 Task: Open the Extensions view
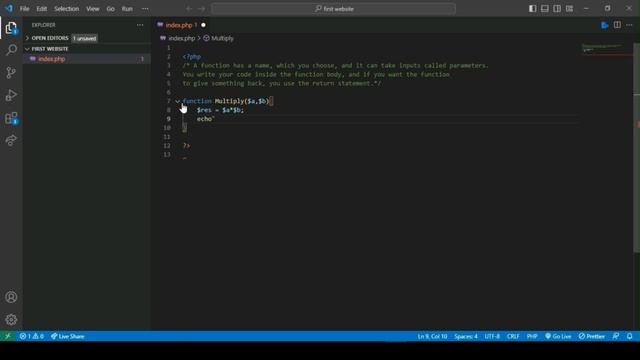coord(11,118)
